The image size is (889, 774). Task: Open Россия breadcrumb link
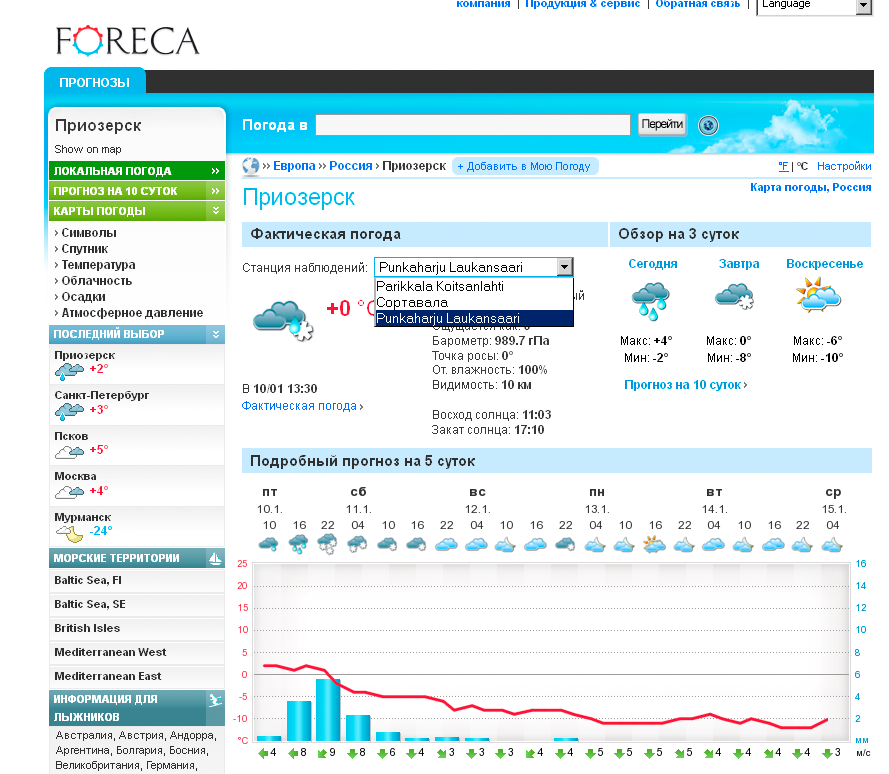click(350, 166)
